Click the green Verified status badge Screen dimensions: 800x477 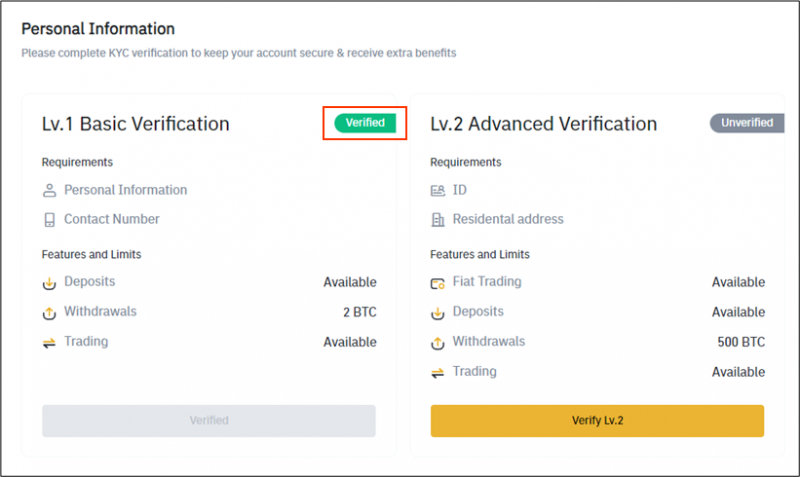[x=365, y=123]
